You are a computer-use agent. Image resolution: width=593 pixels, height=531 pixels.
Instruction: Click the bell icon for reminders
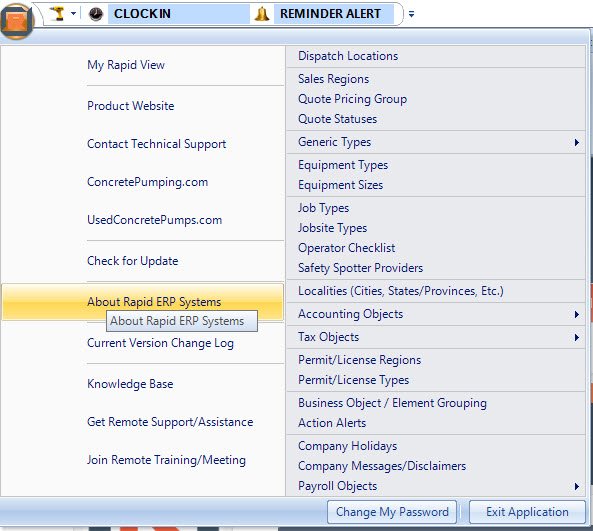coord(262,14)
